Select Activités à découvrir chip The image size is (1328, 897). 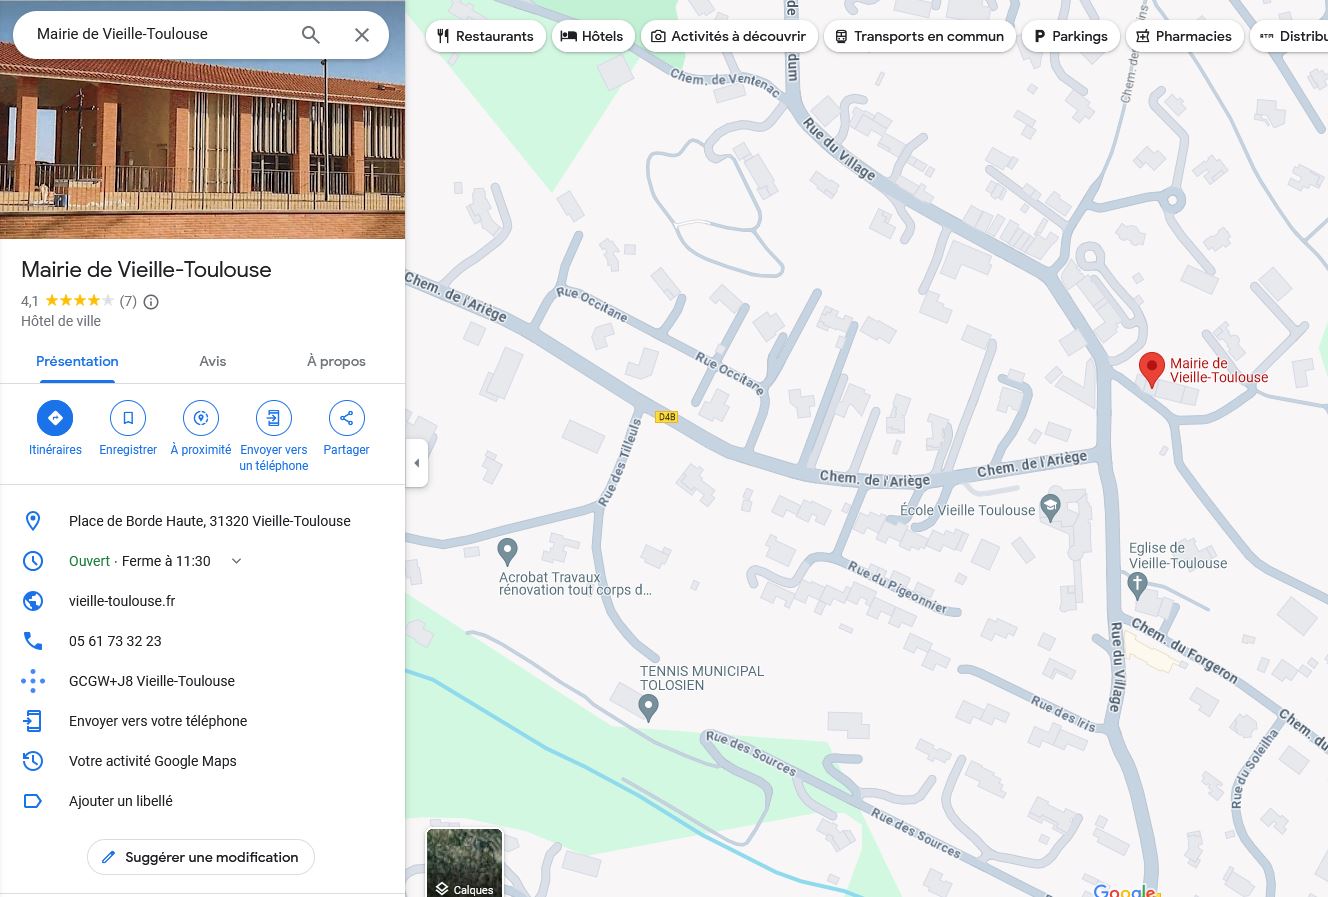729,36
